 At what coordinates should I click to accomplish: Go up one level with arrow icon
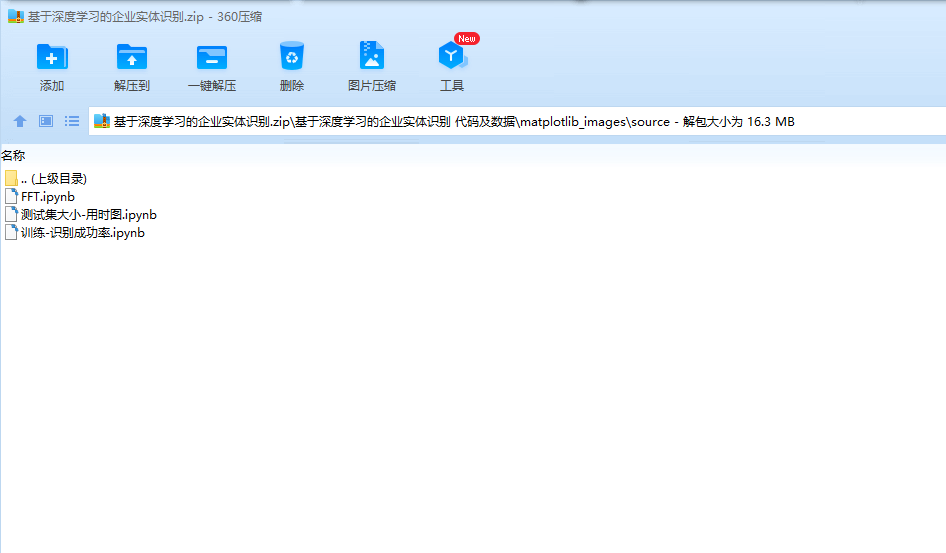pos(20,121)
